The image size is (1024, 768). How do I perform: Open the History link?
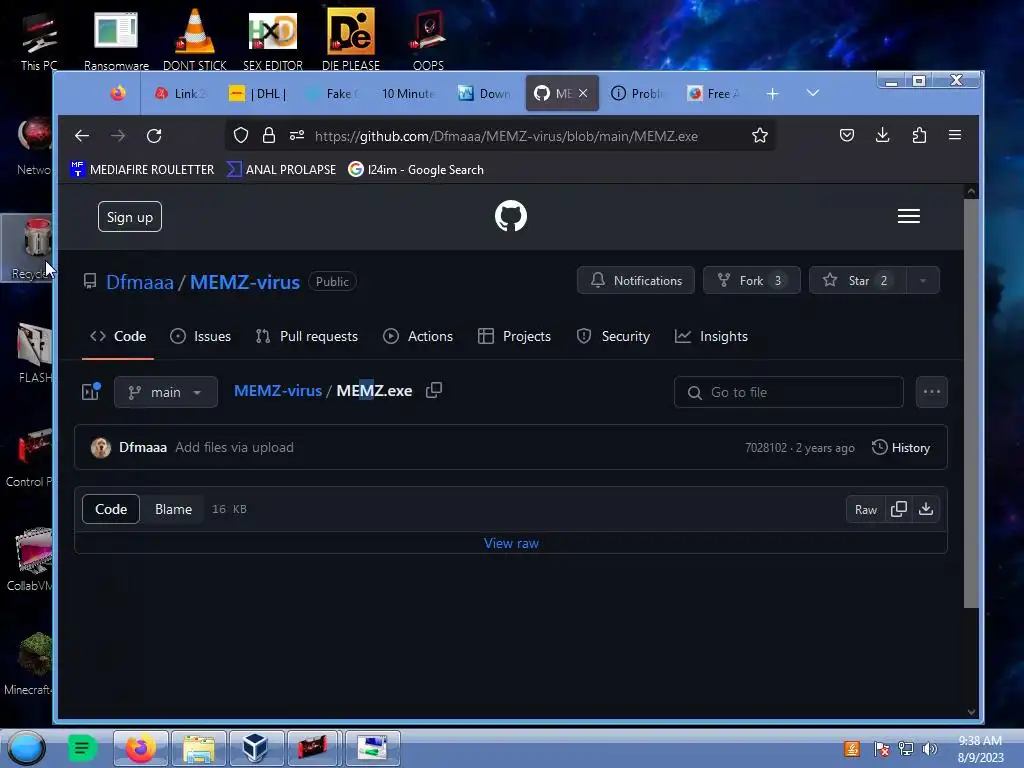point(901,448)
